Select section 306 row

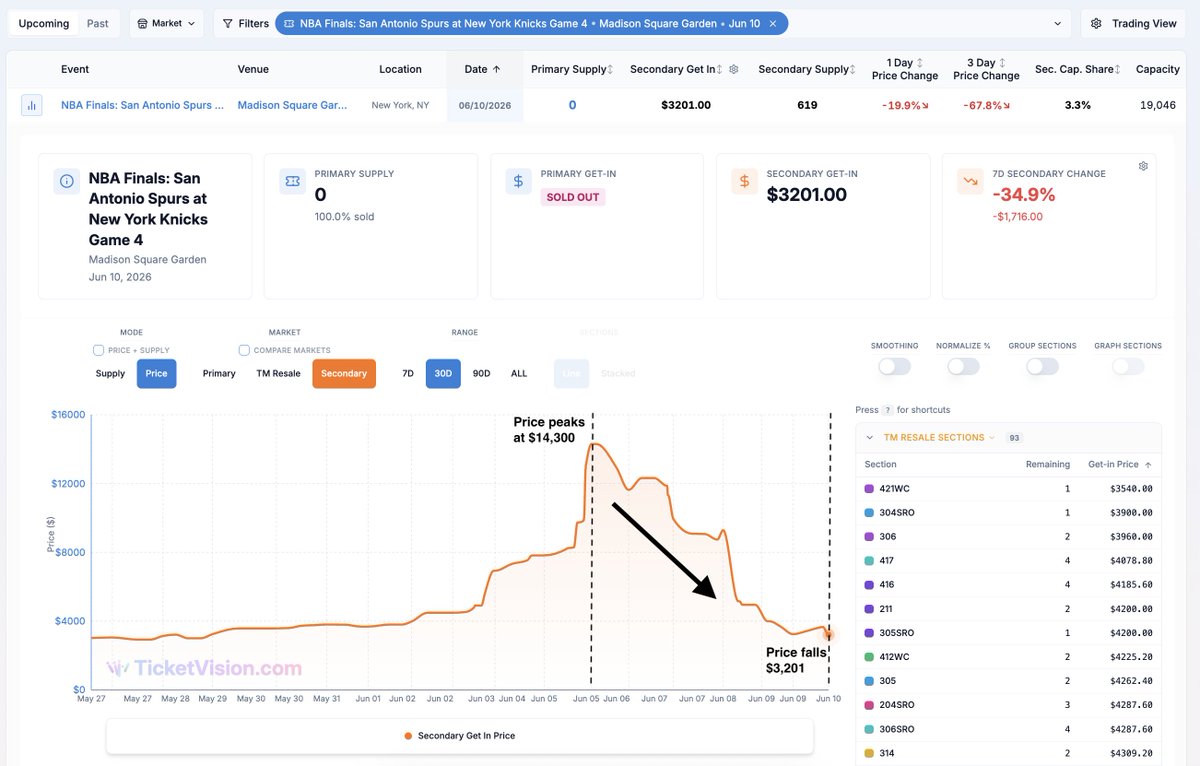(1008, 537)
